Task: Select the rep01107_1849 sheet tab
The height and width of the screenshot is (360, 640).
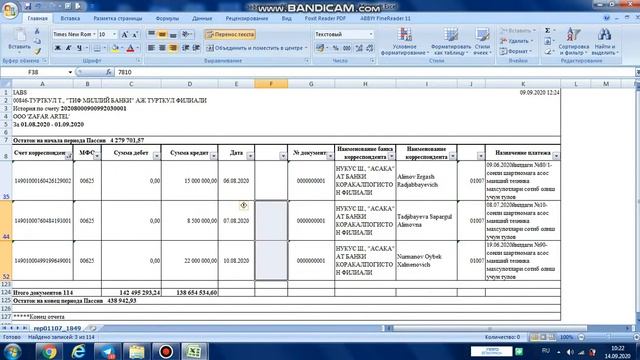Action: [57, 328]
